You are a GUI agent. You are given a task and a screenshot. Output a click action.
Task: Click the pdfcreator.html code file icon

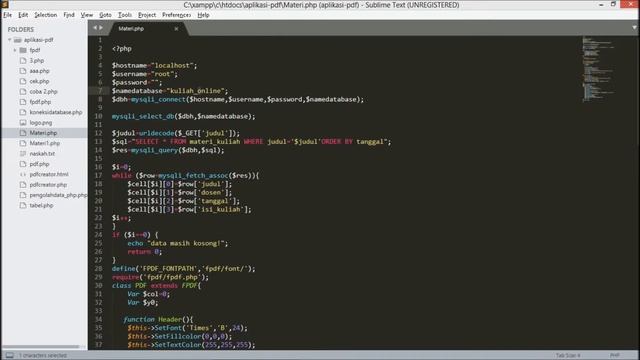click(23, 174)
